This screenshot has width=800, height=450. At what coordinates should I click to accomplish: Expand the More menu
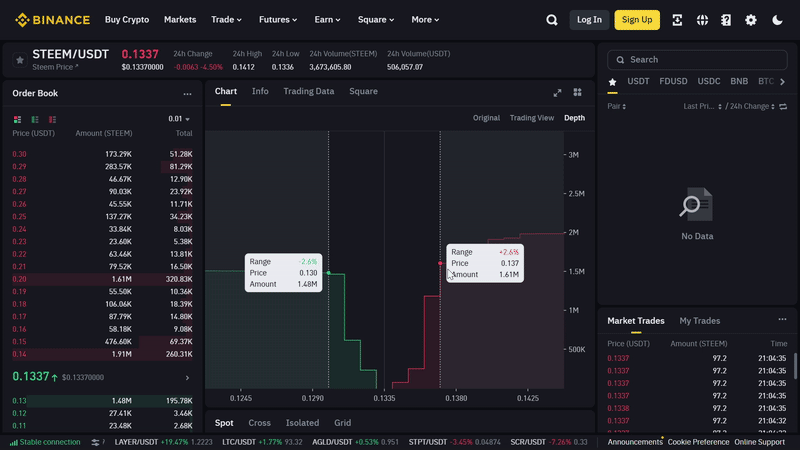pyautogui.click(x=424, y=19)
